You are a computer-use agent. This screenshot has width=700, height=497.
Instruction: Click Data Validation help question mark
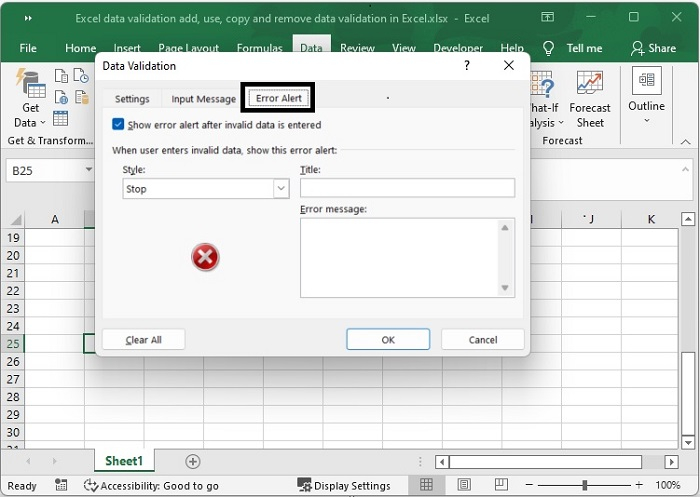click(467, 66)
